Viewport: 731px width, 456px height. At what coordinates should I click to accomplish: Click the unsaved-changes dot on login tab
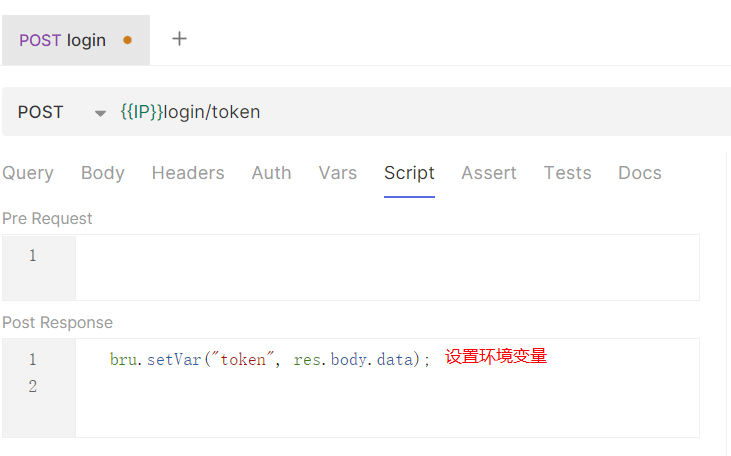127,41
